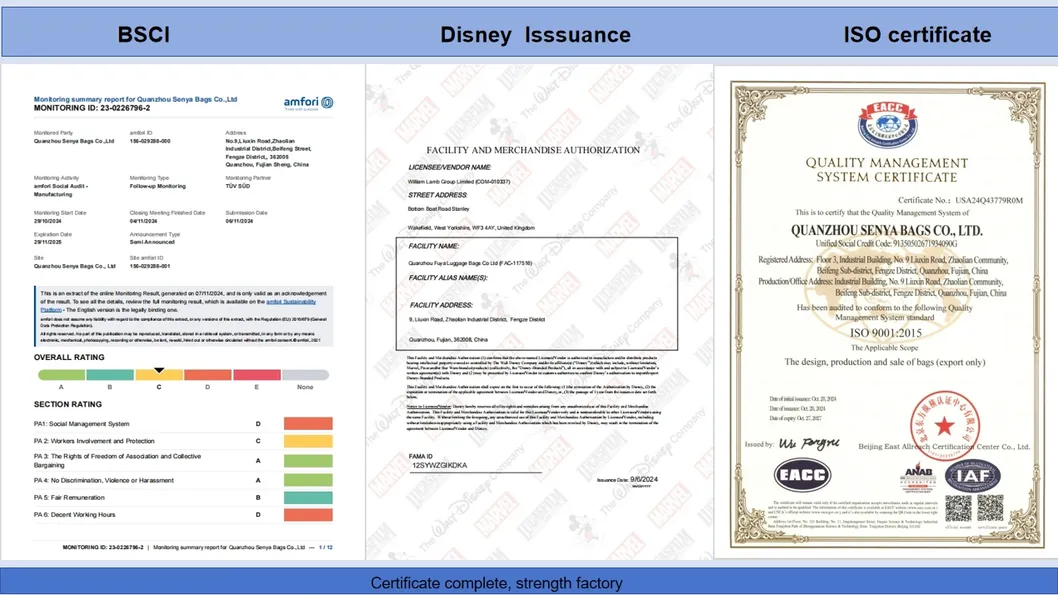This screenshot has height=595, width=1058.
Task: Click 'MONITORING ID: 23-0226796-2' at the report top
Action: [92, 108]
